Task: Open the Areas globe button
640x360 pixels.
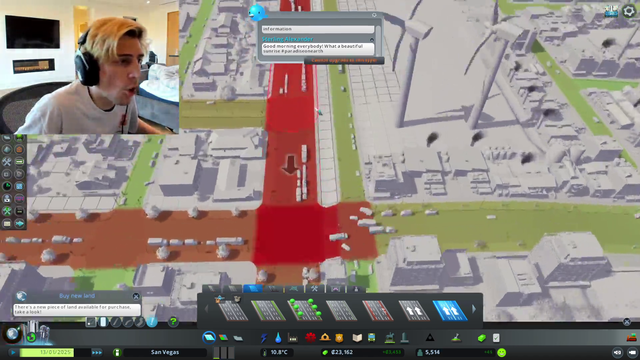Action: pos(12,334)
